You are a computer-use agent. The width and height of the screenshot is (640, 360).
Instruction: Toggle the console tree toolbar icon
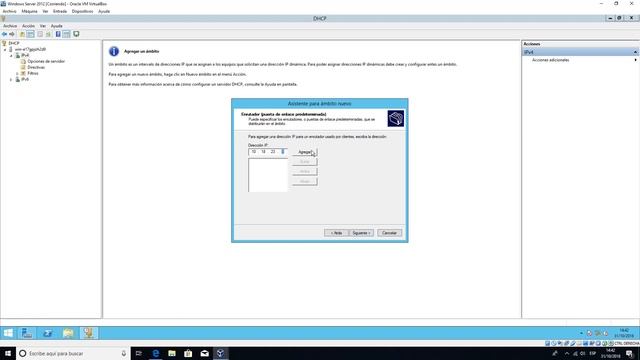[x=31, y=34]
